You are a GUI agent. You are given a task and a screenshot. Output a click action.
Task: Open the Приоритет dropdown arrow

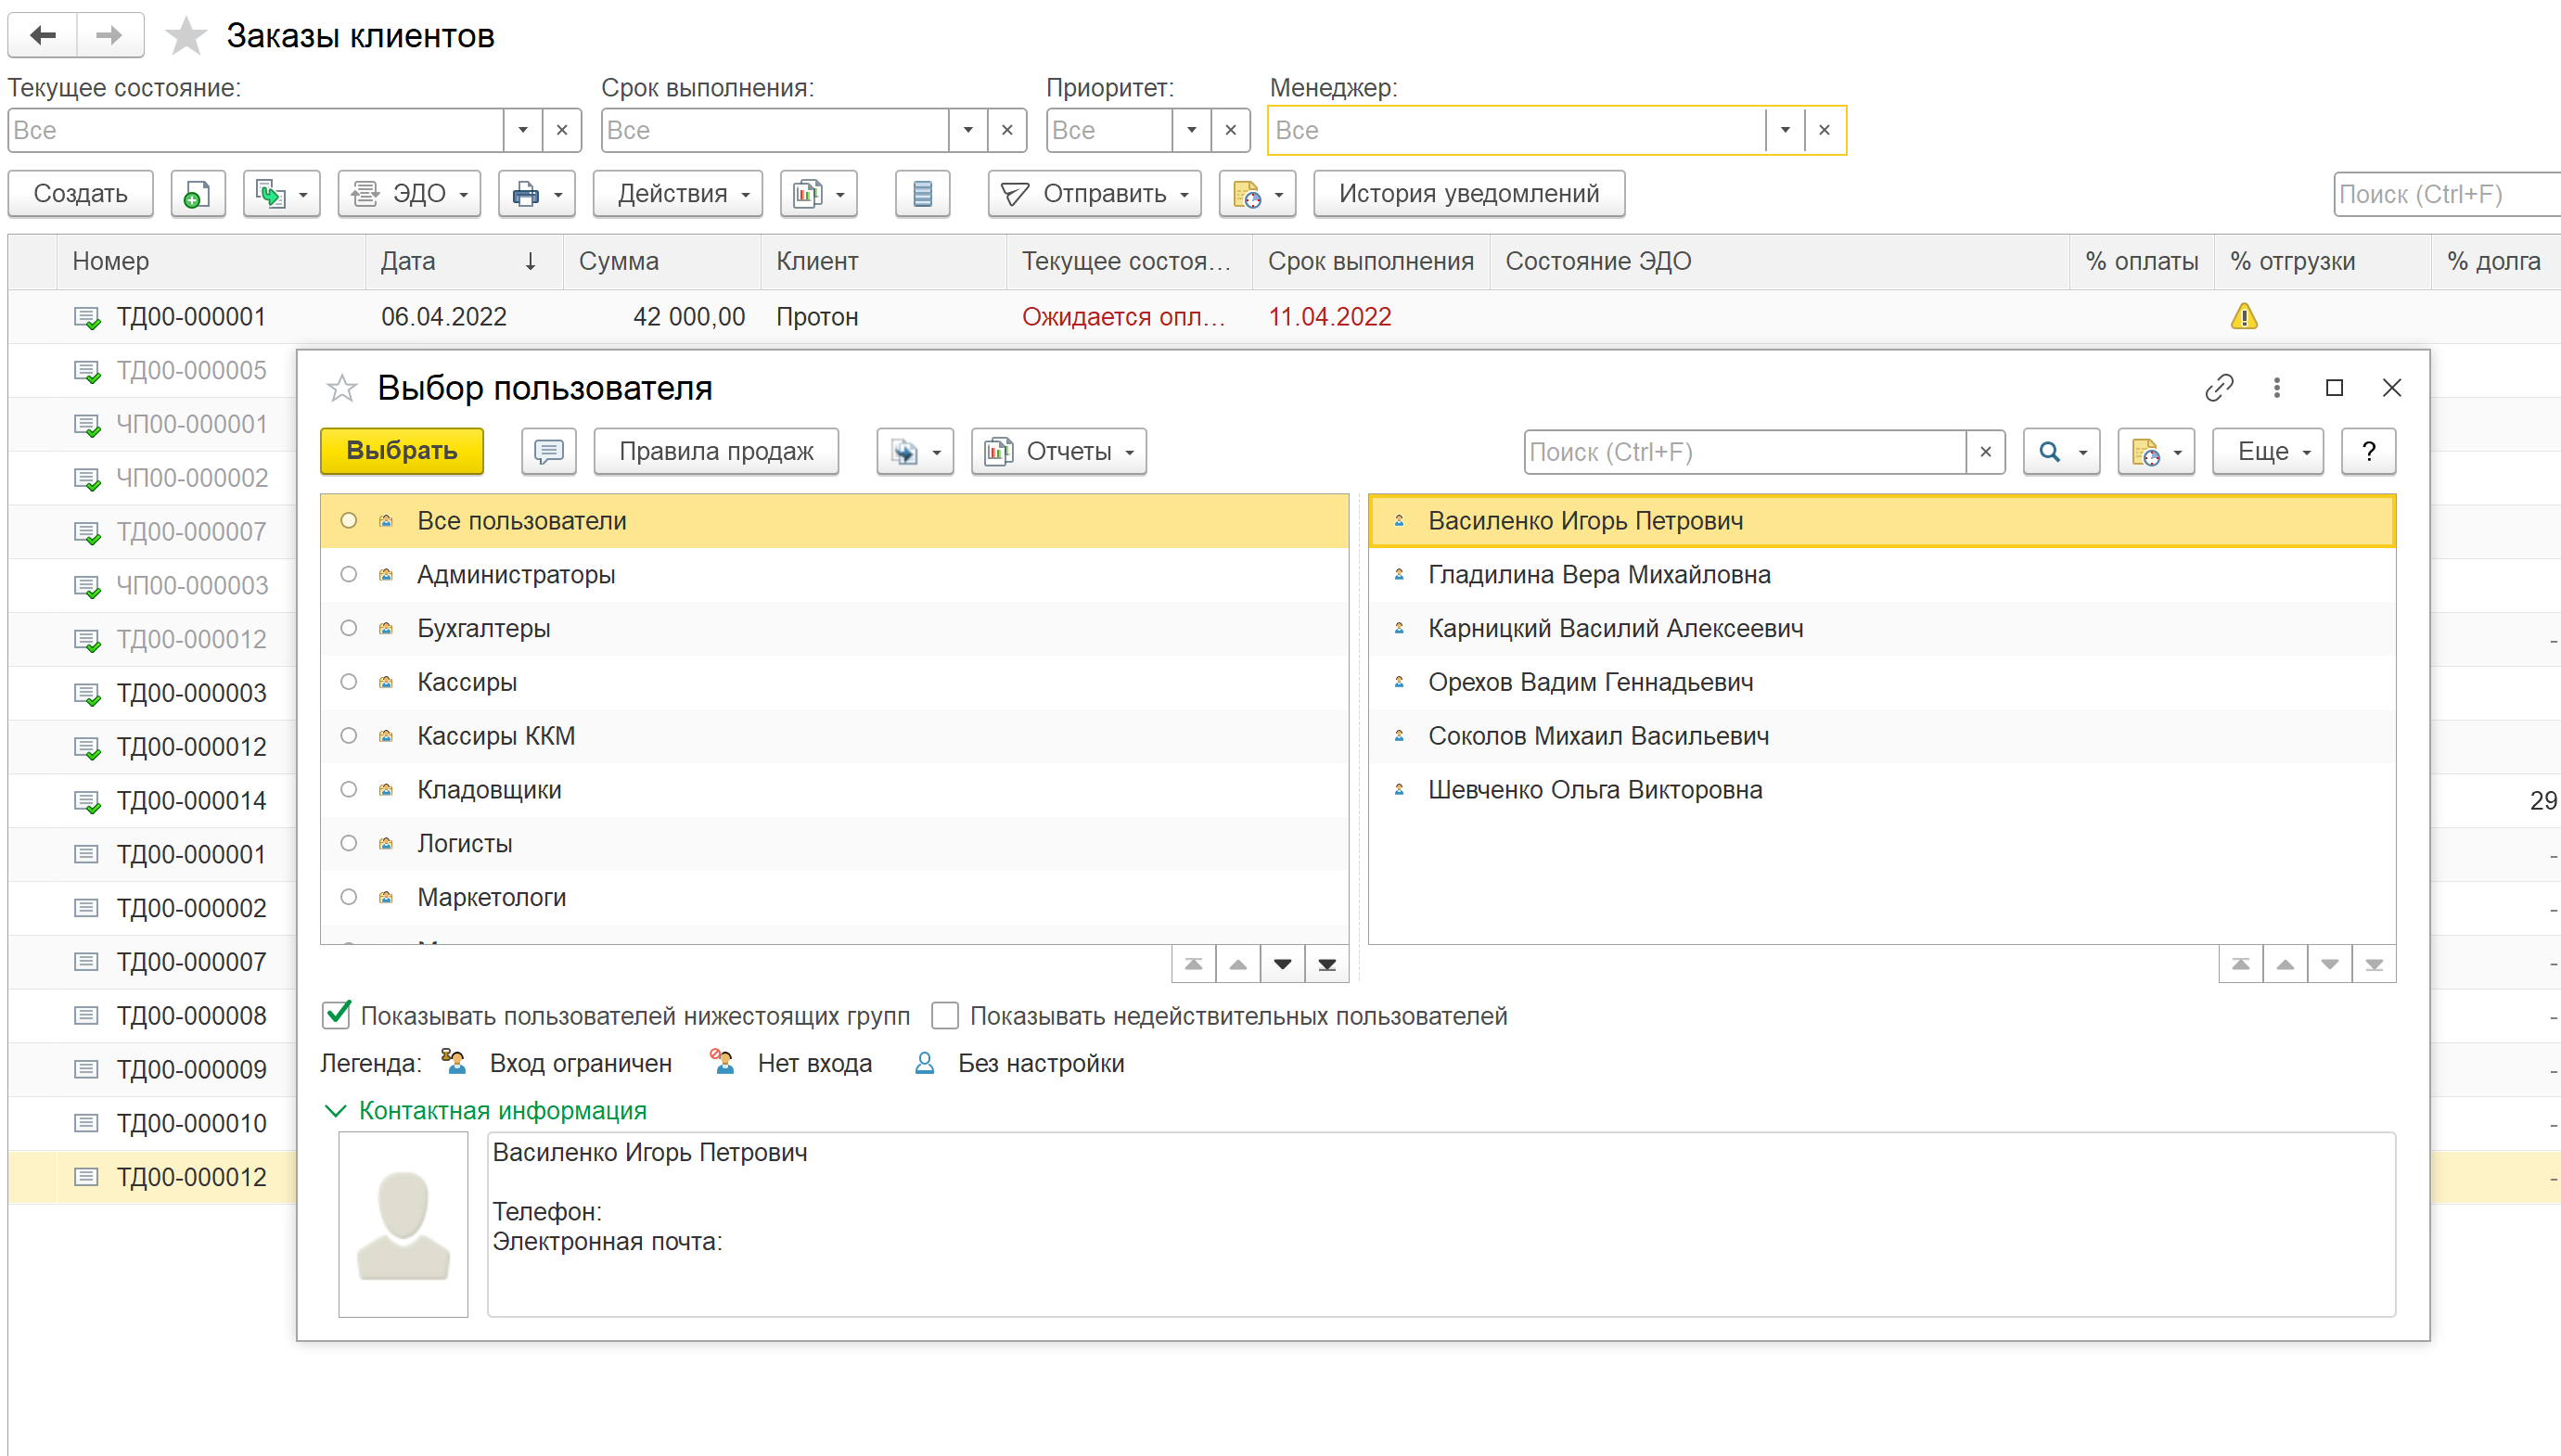click(1191, 130)
